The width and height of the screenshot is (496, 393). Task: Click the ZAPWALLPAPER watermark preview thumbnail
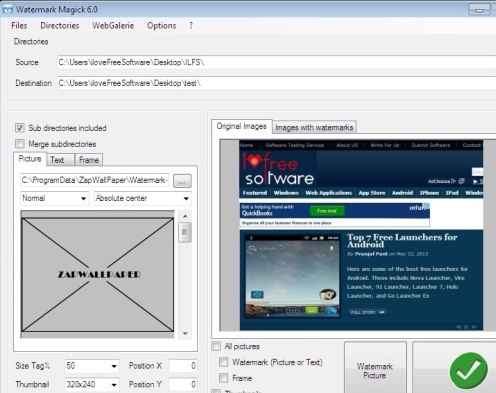click(98, 274)
